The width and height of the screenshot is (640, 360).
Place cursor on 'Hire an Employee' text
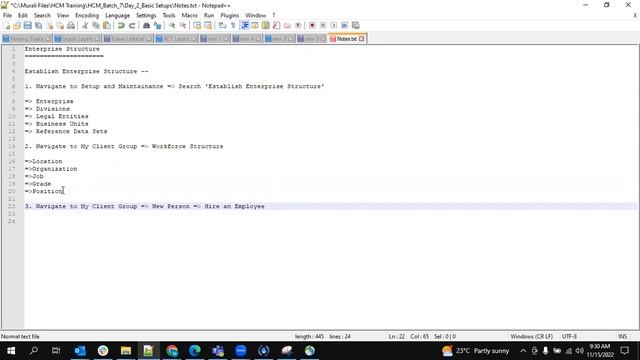[x=234, y=206]
